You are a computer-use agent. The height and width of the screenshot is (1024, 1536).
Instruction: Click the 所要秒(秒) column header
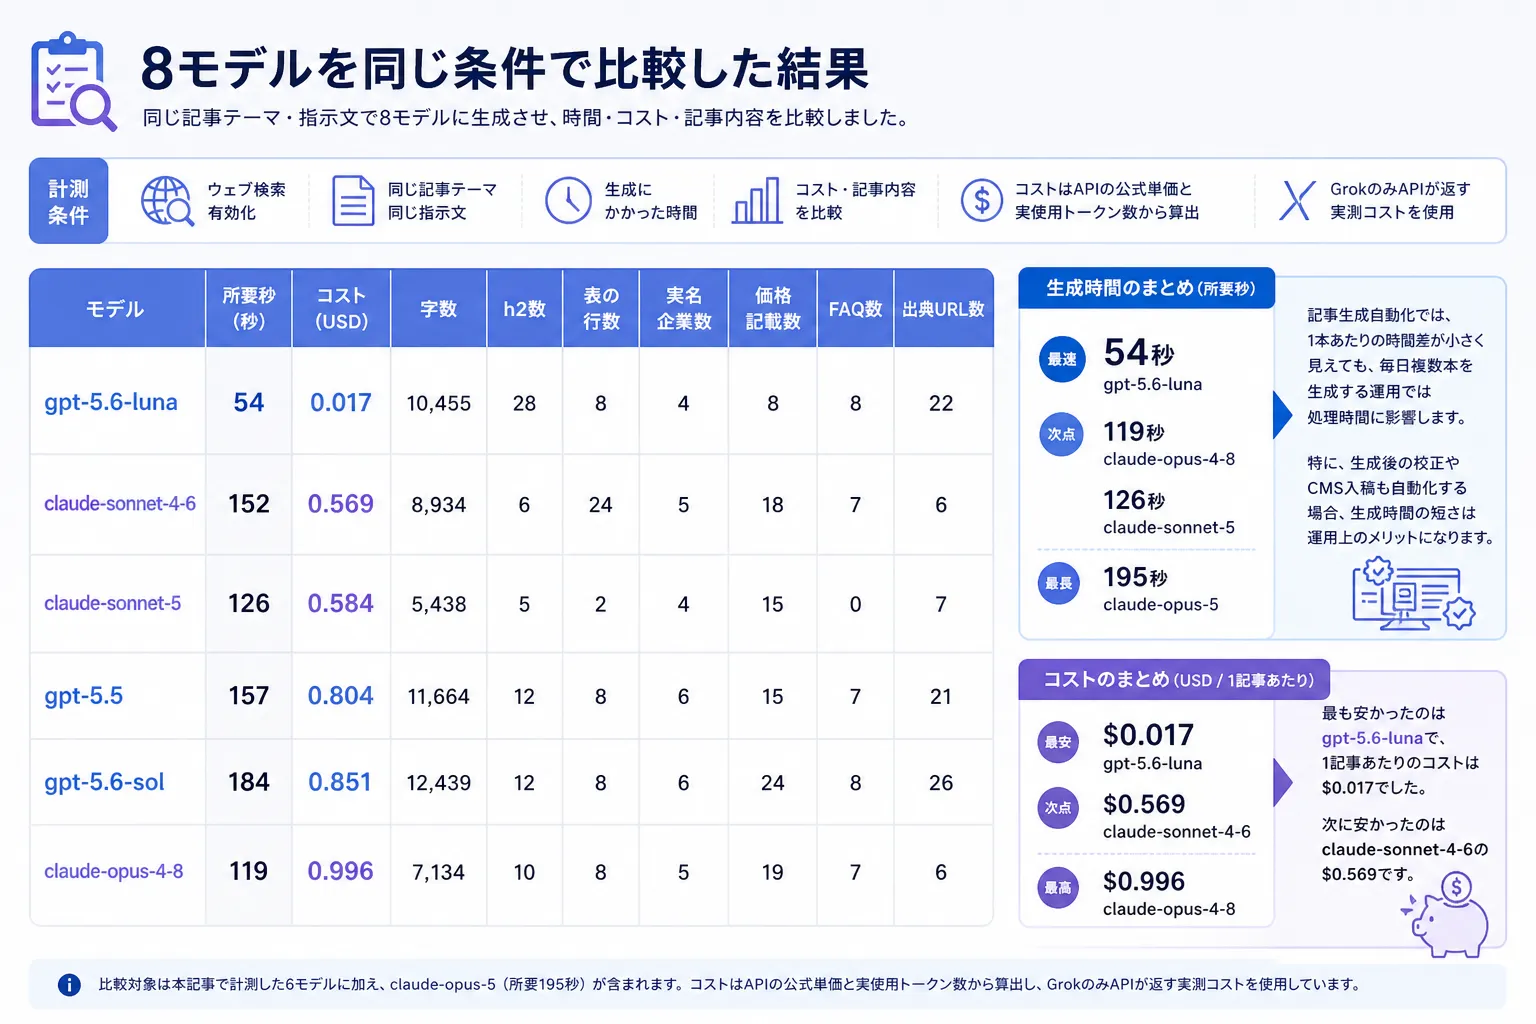click(x=249, y=309)
